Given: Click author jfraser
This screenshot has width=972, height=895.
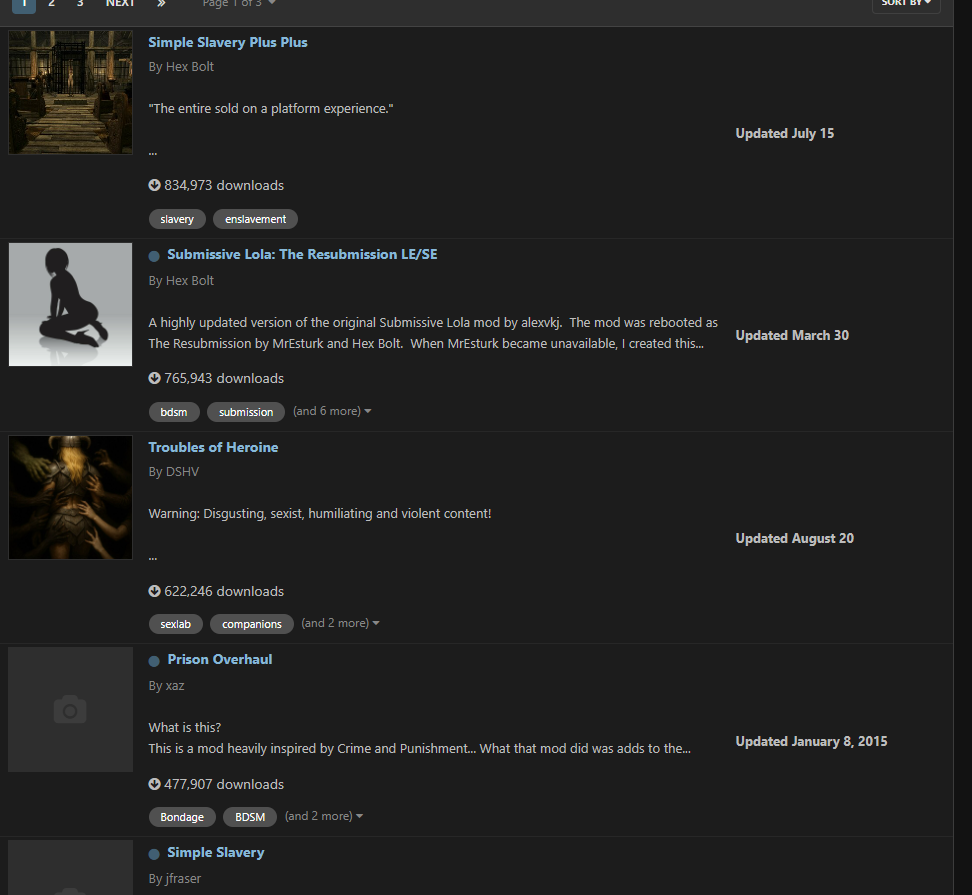Looking at the screenshot, I should pyautogui.click(x=183, y=878).
